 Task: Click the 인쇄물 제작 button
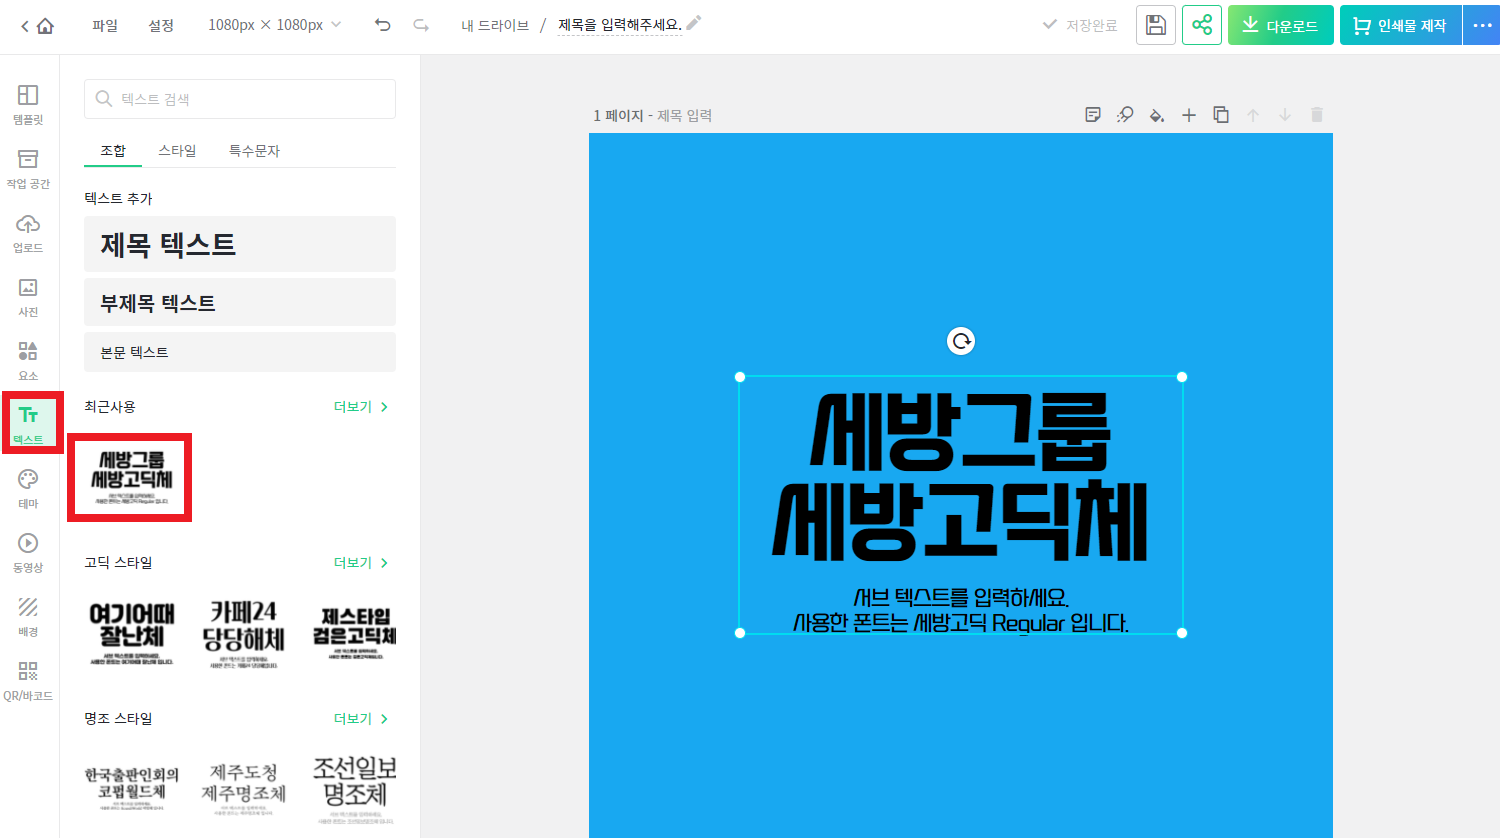(x=1401, y=25)
